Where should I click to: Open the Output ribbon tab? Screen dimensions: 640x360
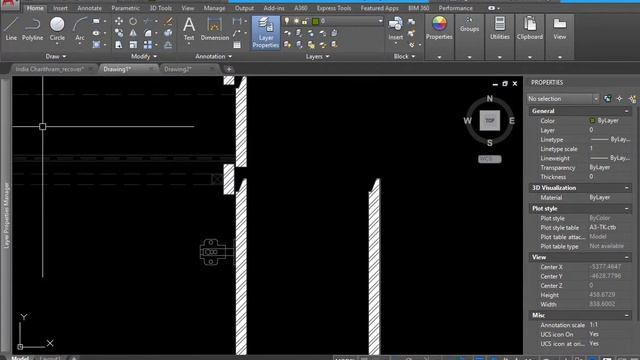coord(244,8)
